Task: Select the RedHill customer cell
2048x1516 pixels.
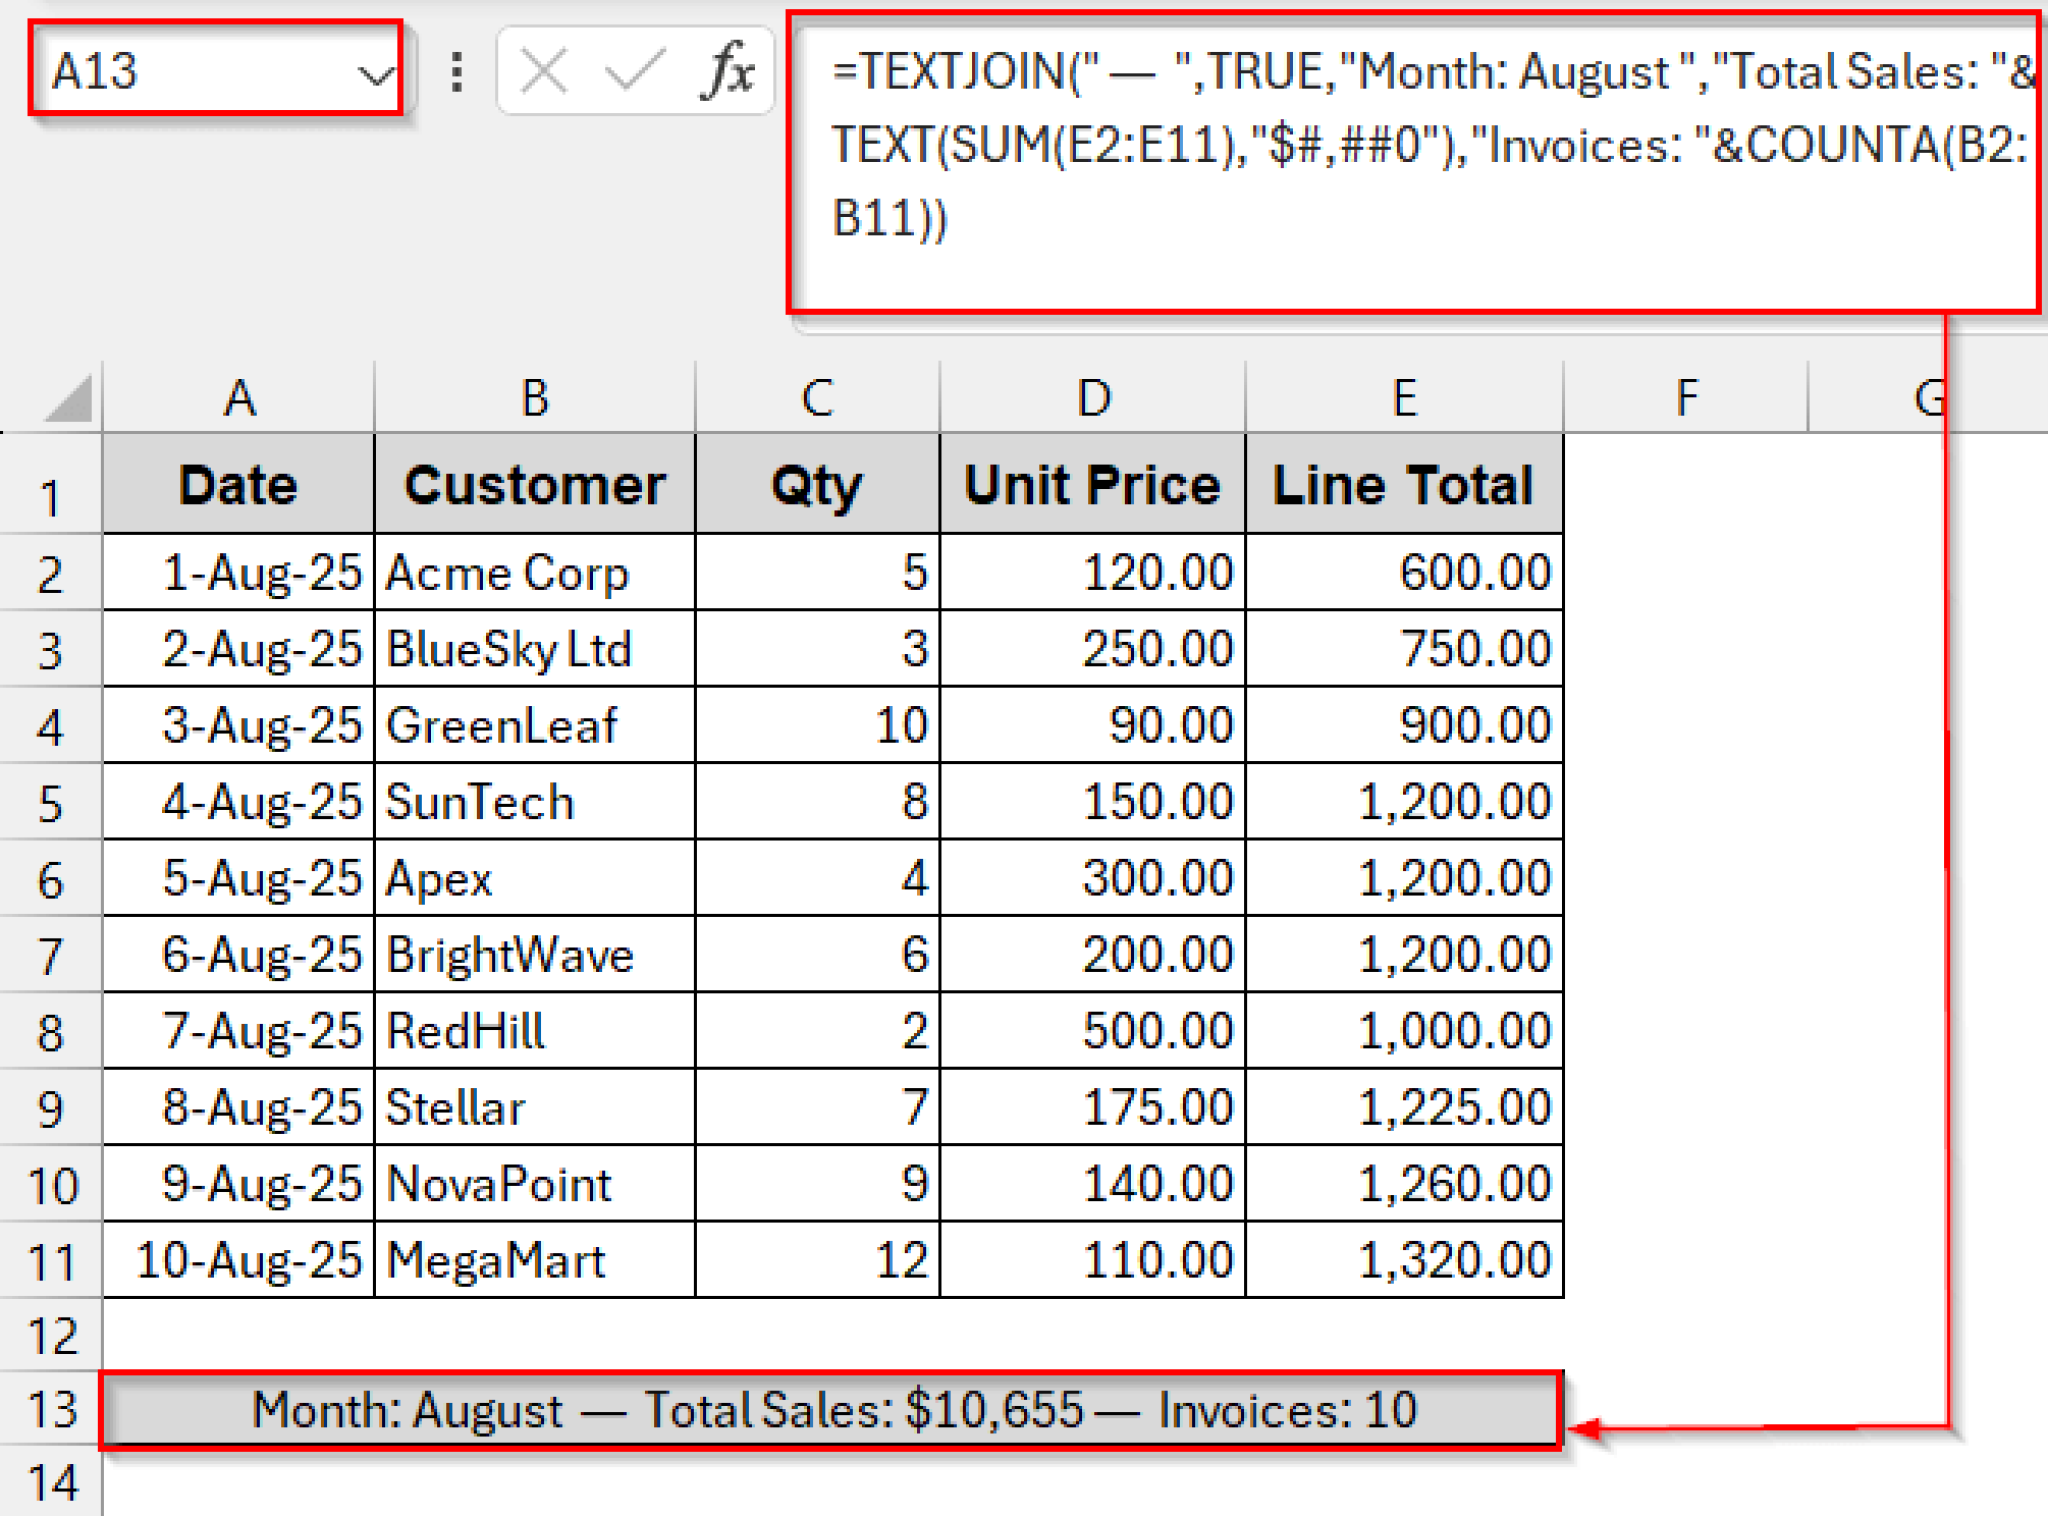Action: [x=533, y=1030]
